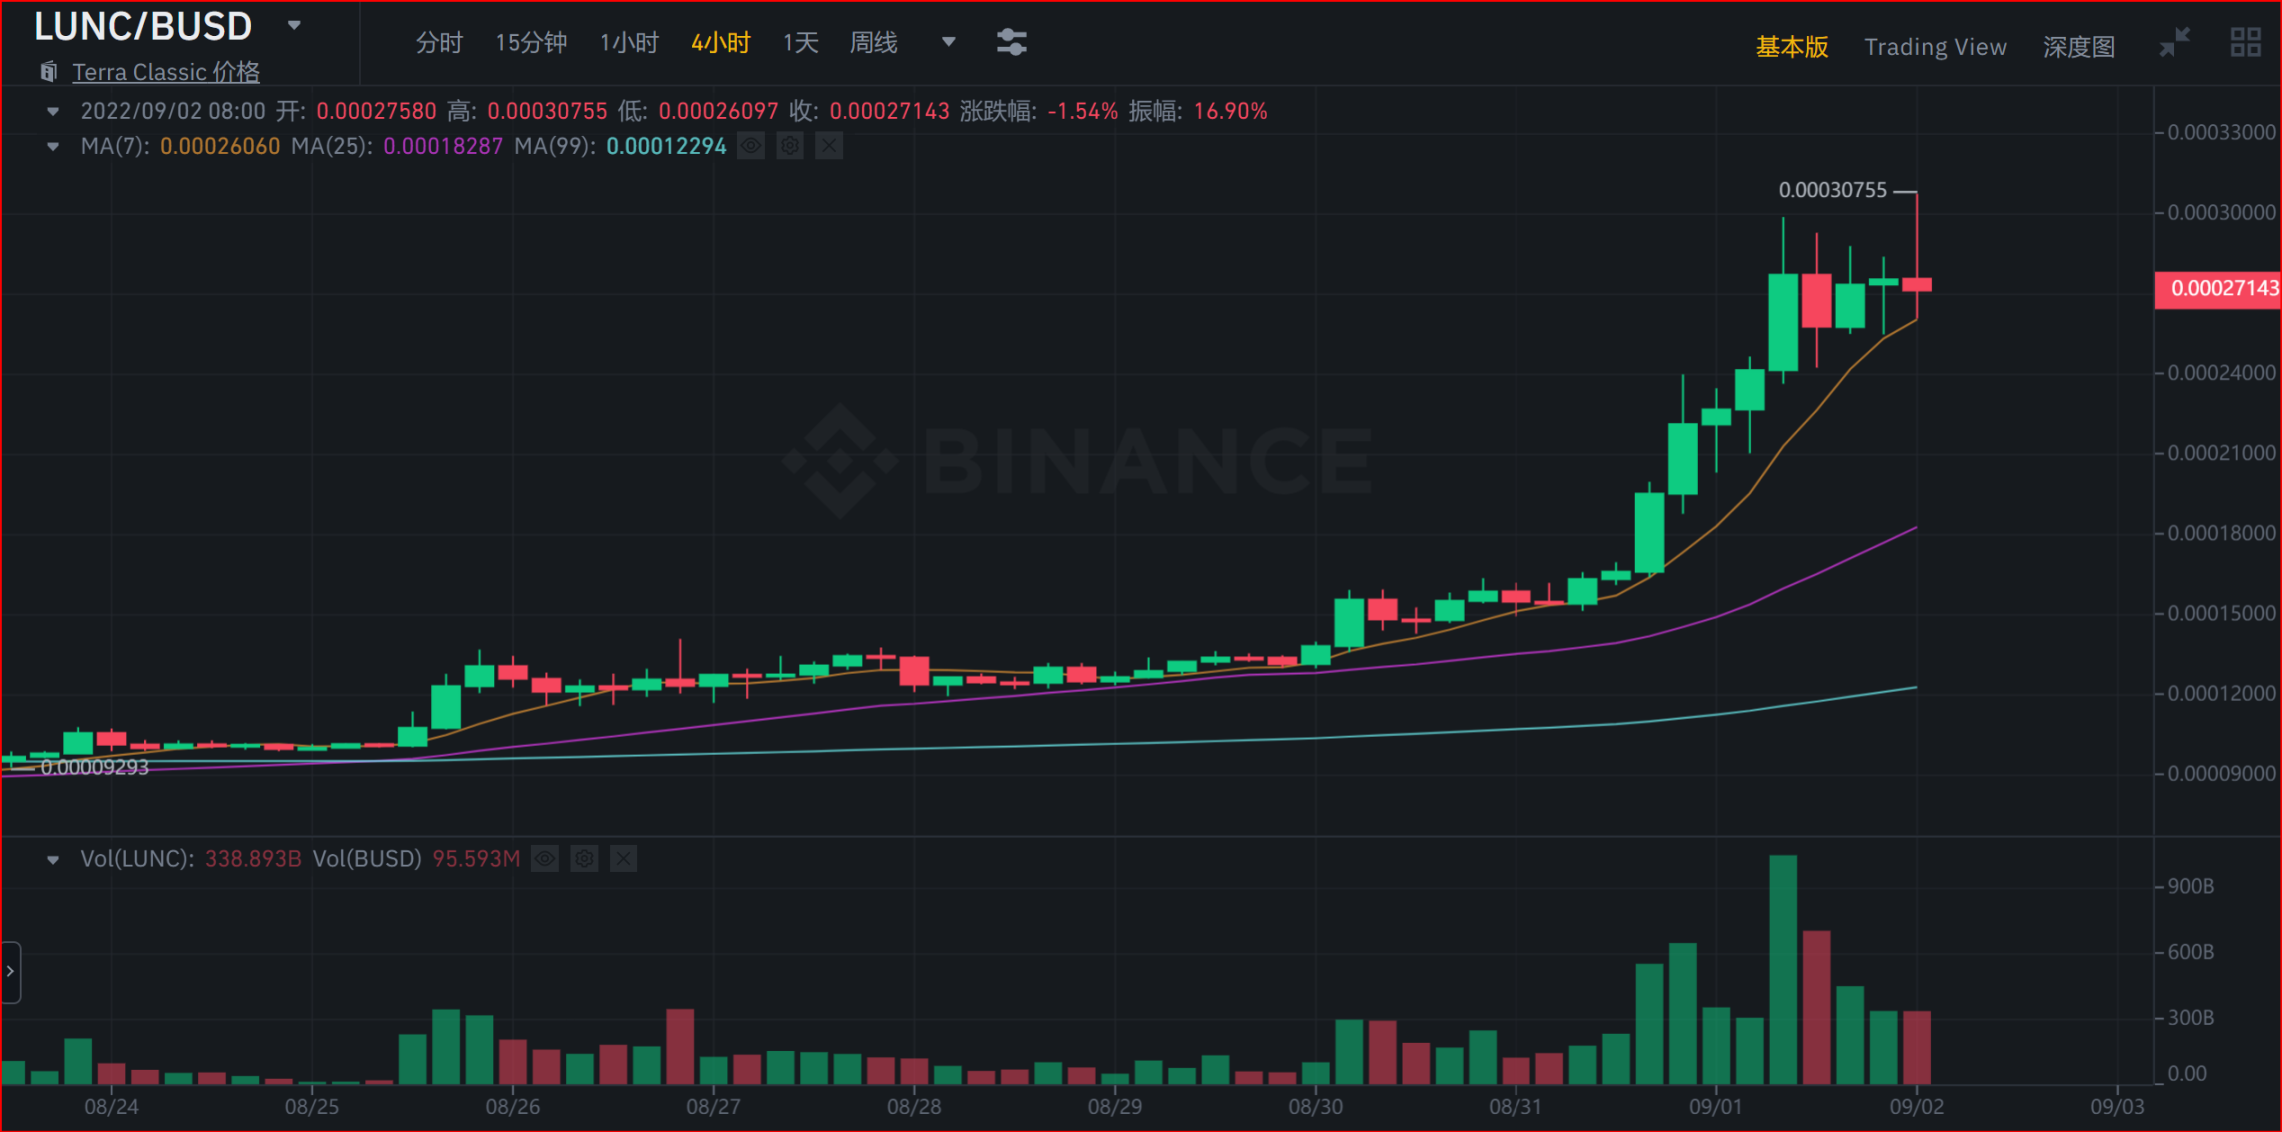
Task: Select the 15分钟 interval button
Action: click(x=531, y=43)
